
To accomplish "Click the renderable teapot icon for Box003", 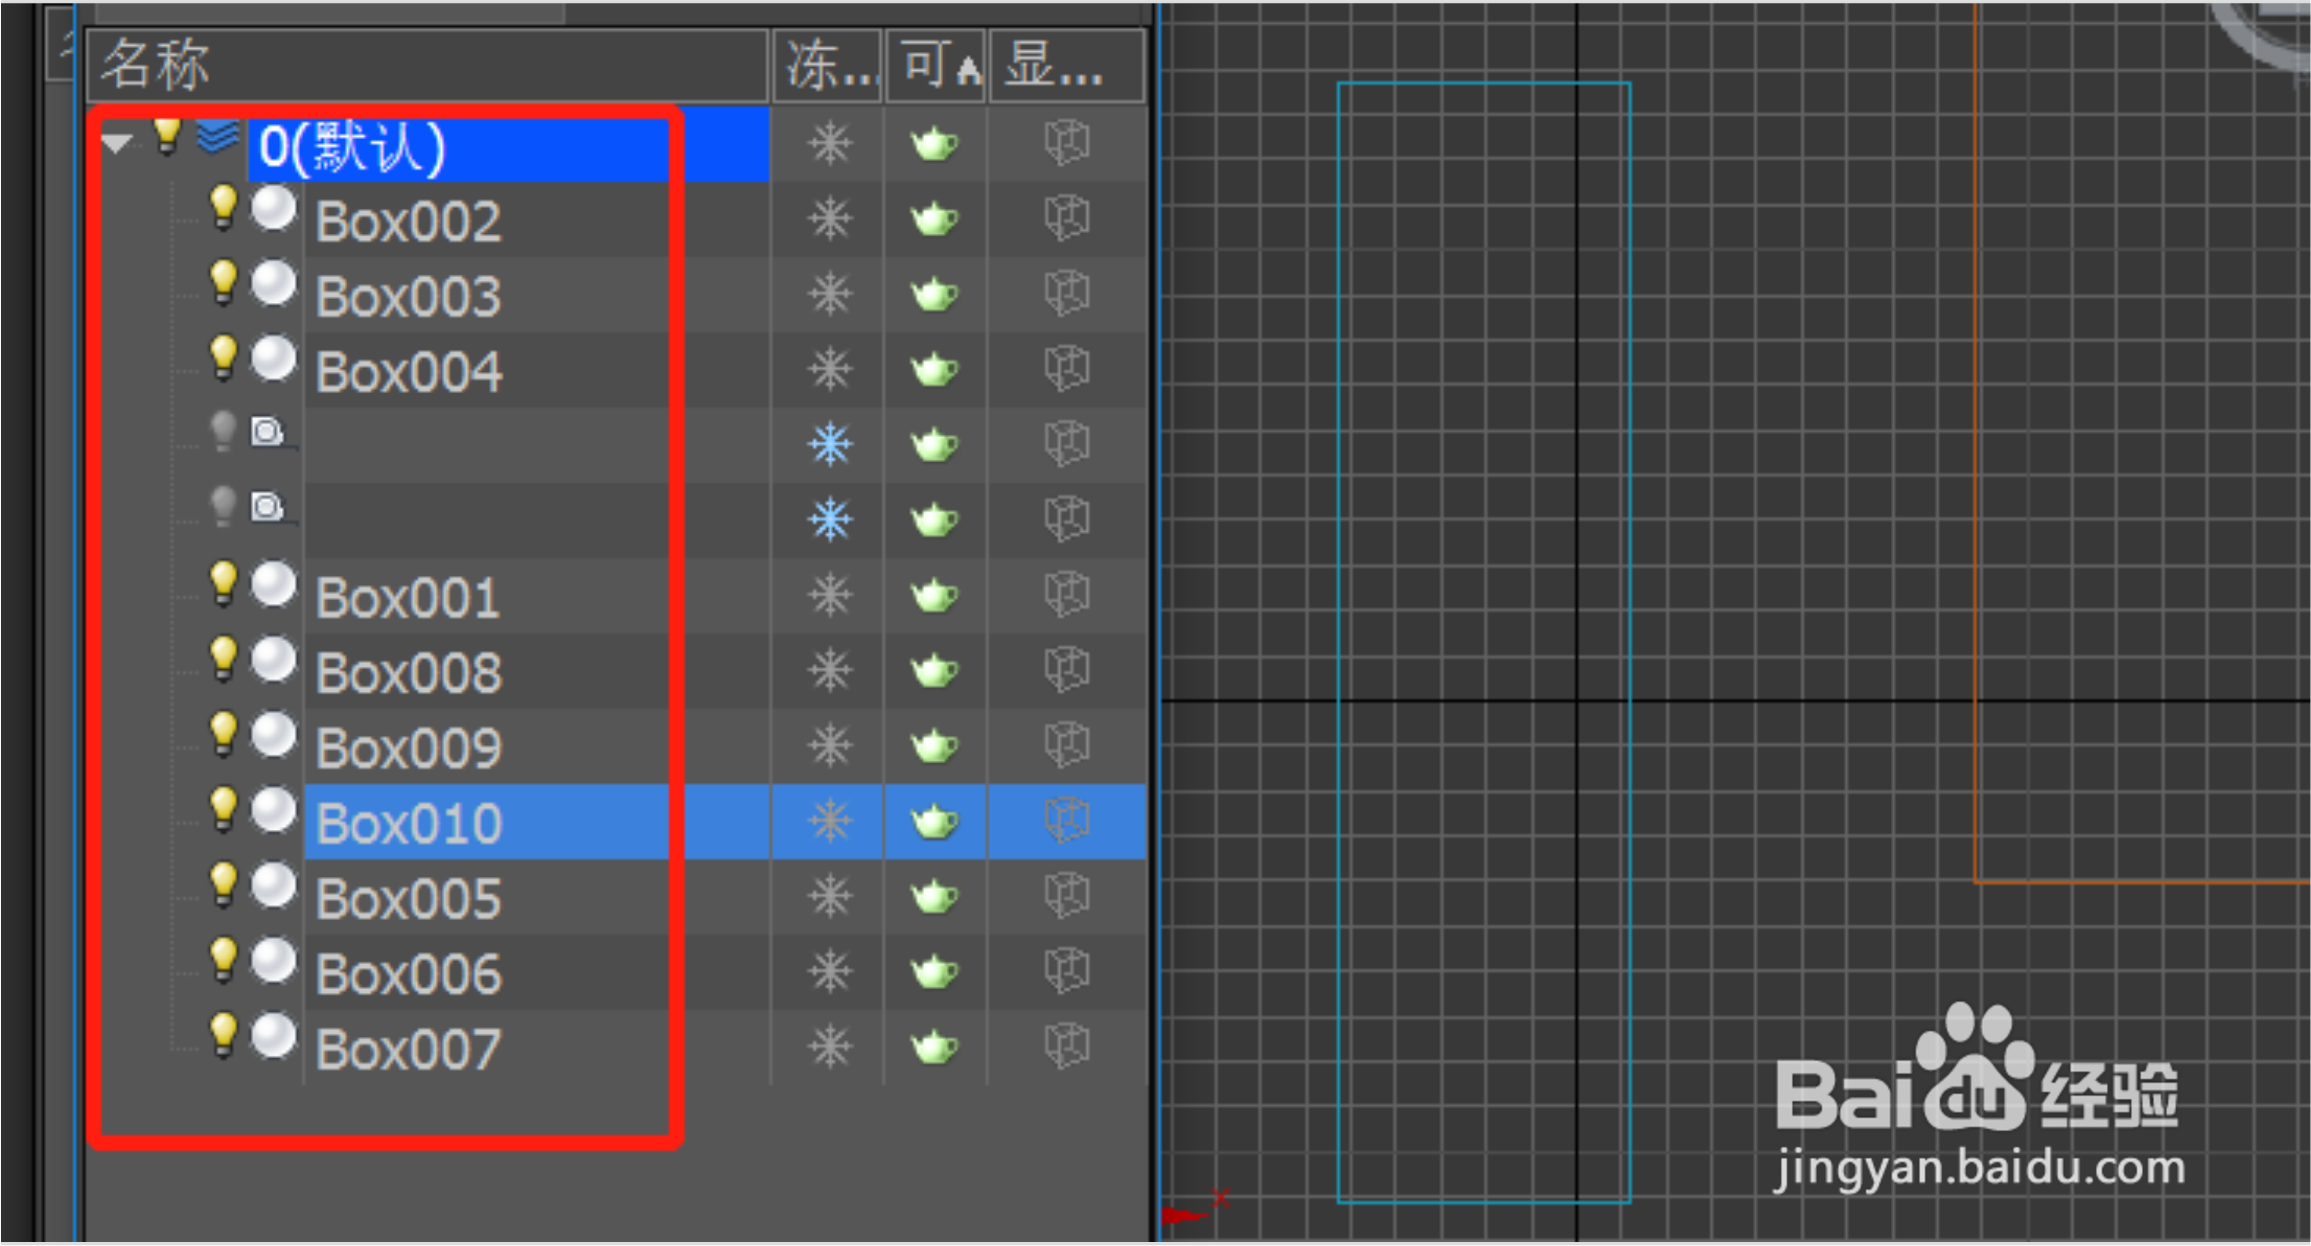I will point(935,295).
